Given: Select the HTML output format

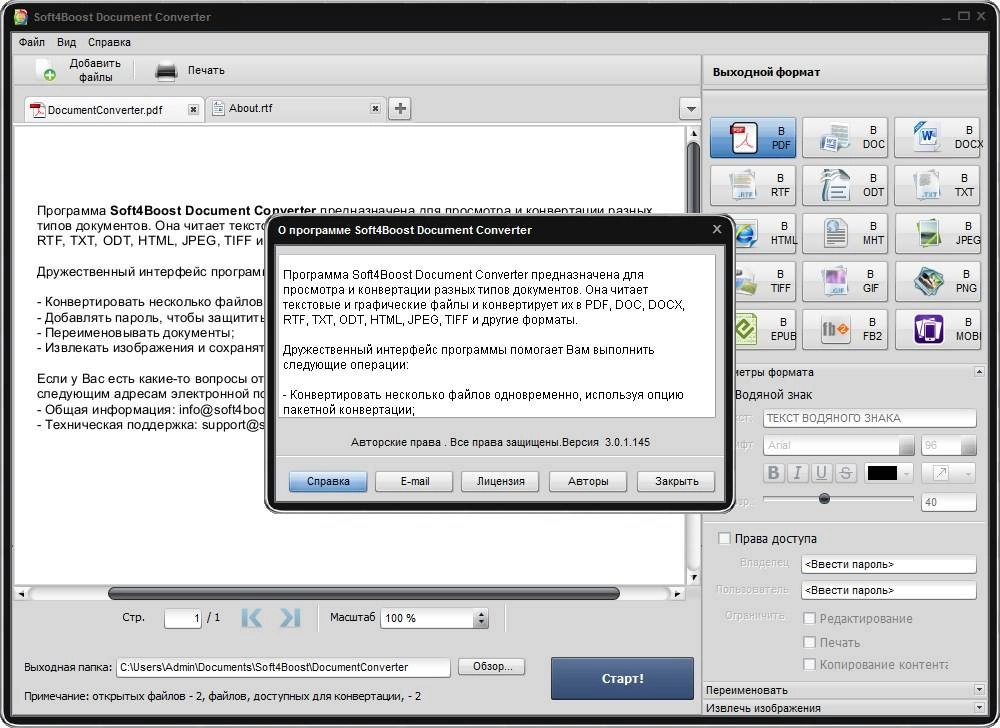Looking at the screenshot, I should point(765,233).
